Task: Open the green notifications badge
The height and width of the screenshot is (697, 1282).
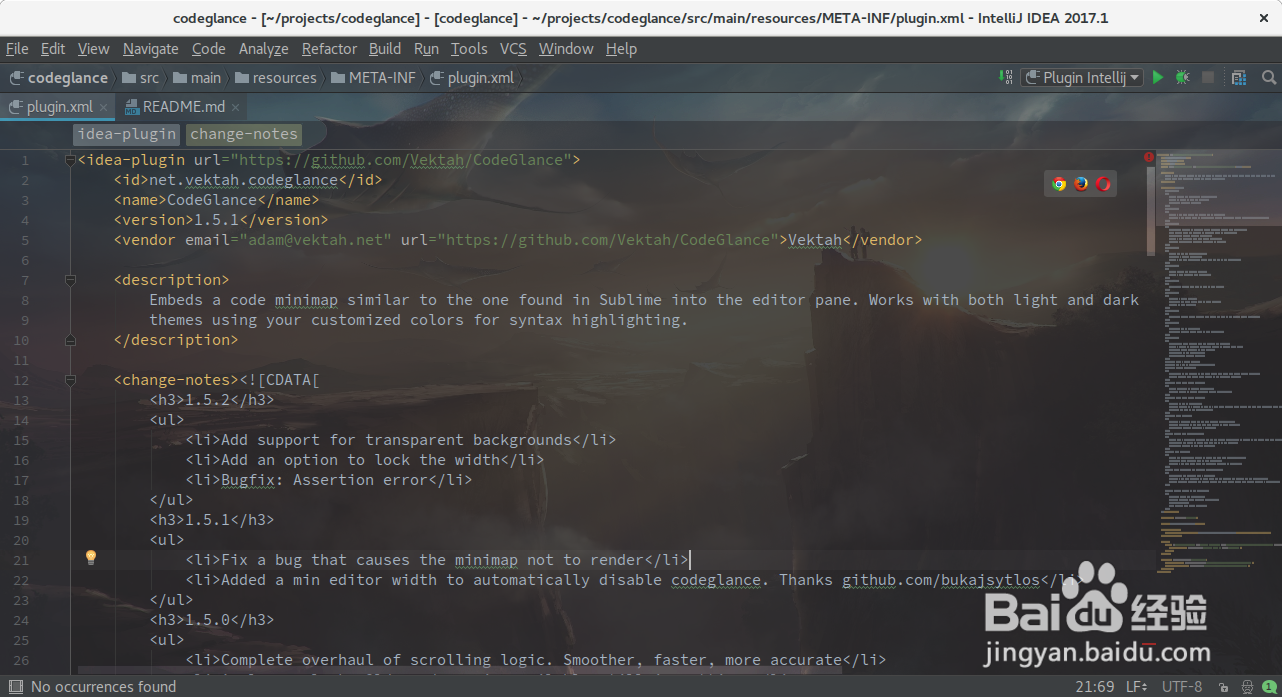Action: click(1268, 687)
